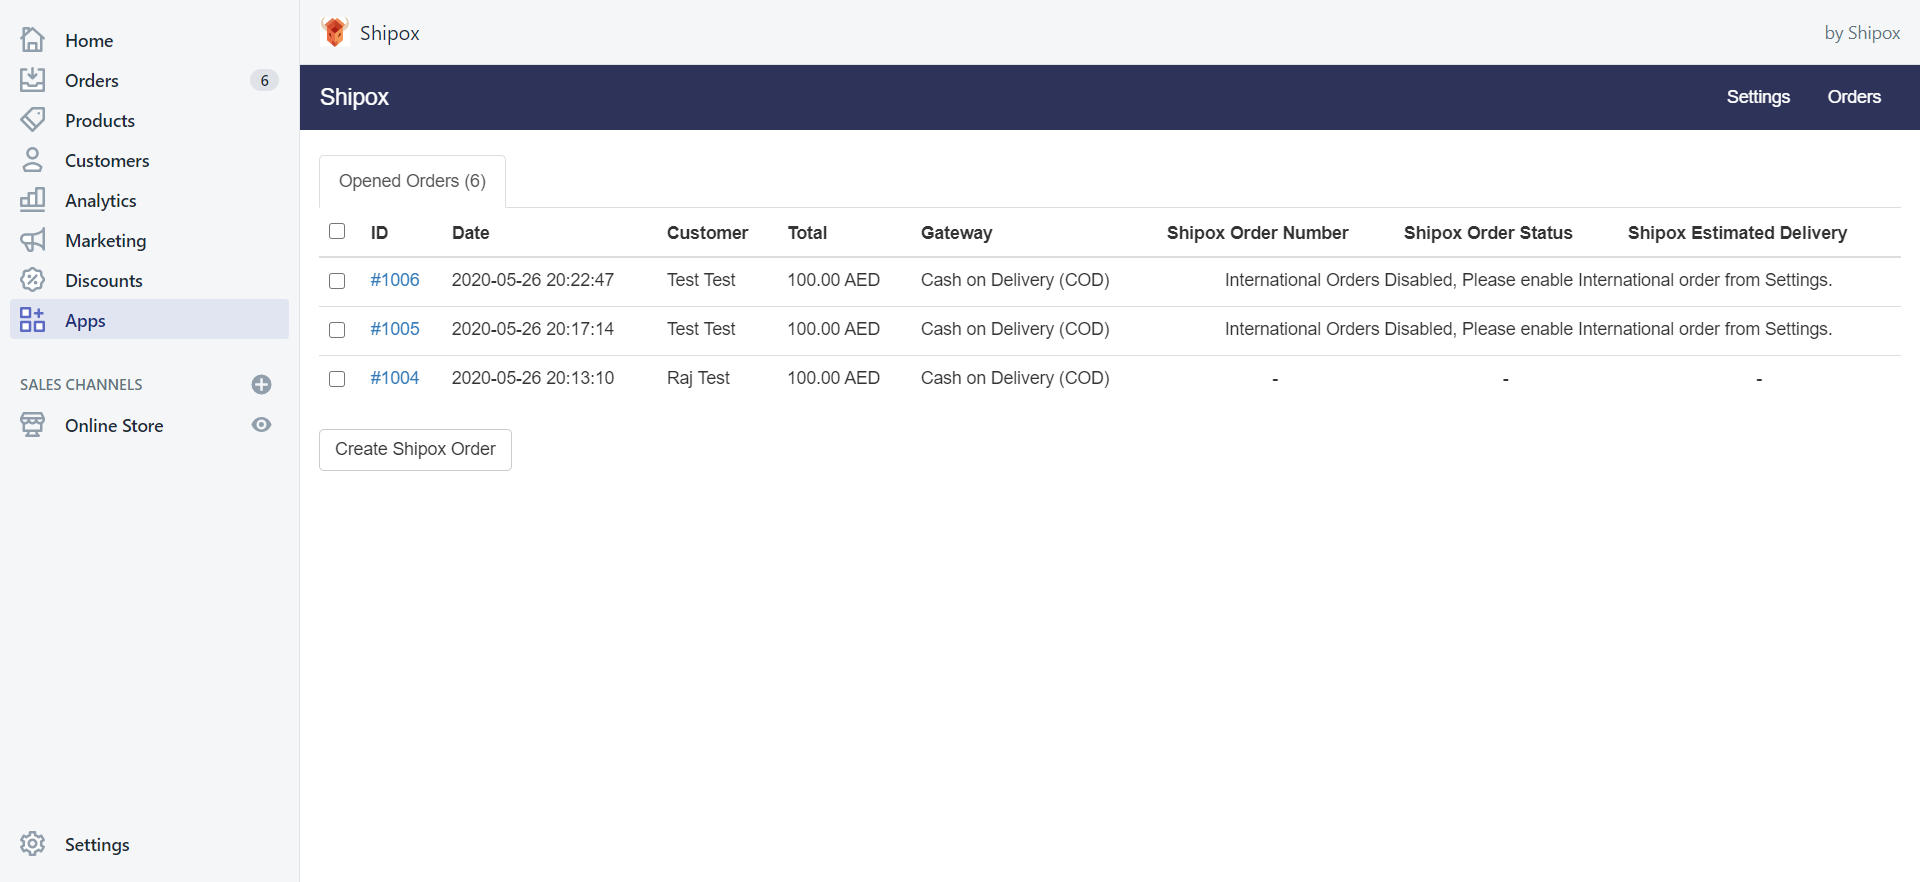Click date 2020-05-26 20:22:47
Screen dimensions: 1920x882
(x=533, y=280)
